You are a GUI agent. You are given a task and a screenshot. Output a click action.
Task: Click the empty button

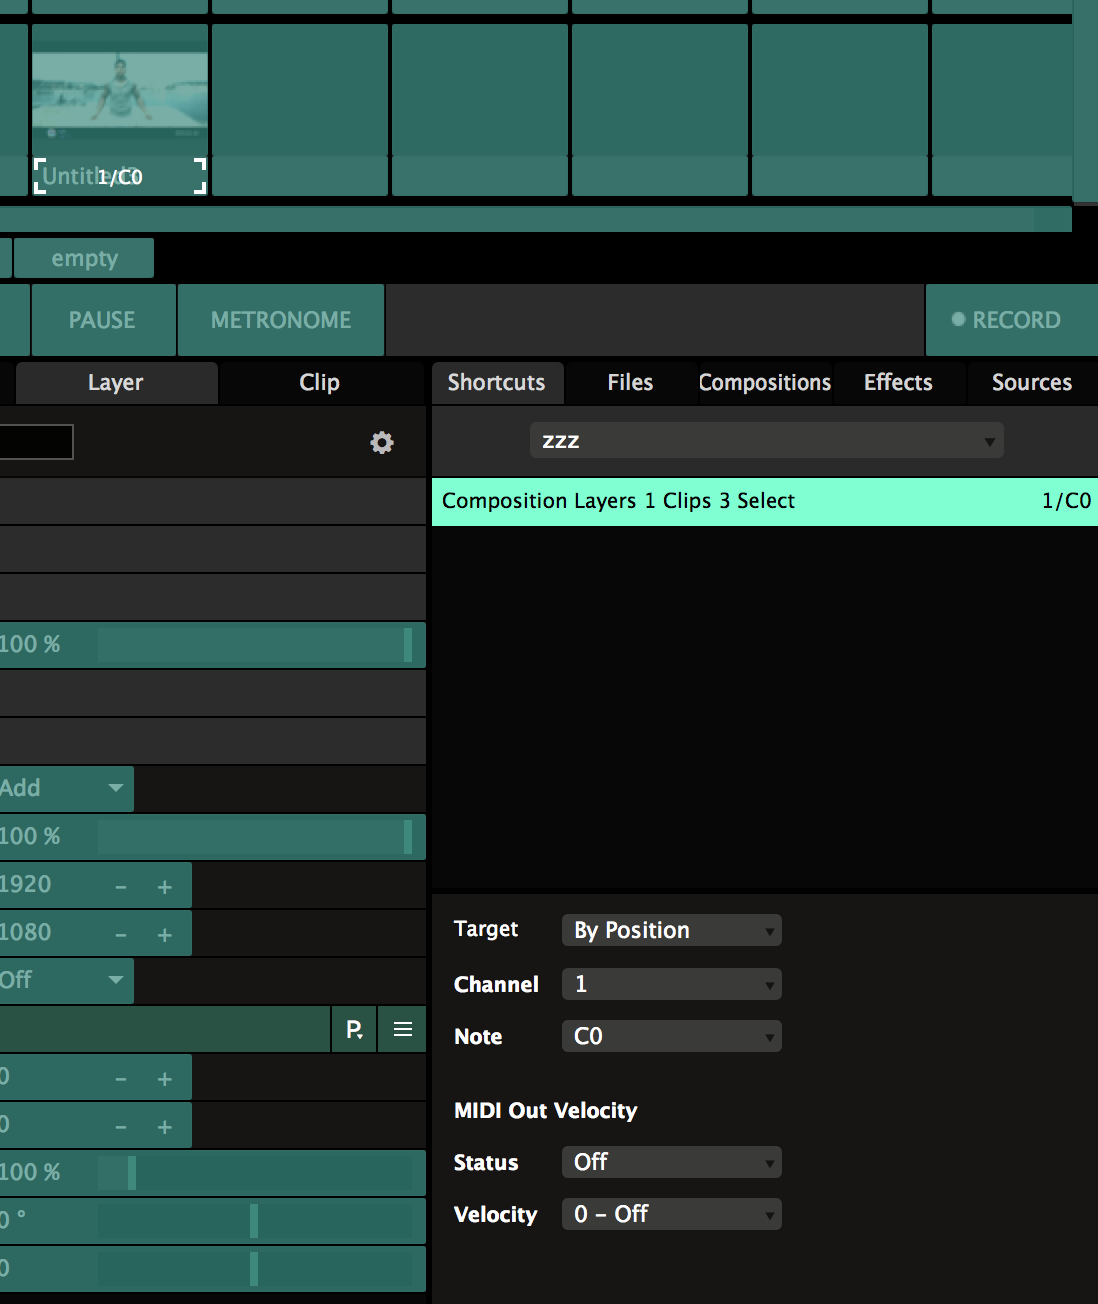[84, 258]
